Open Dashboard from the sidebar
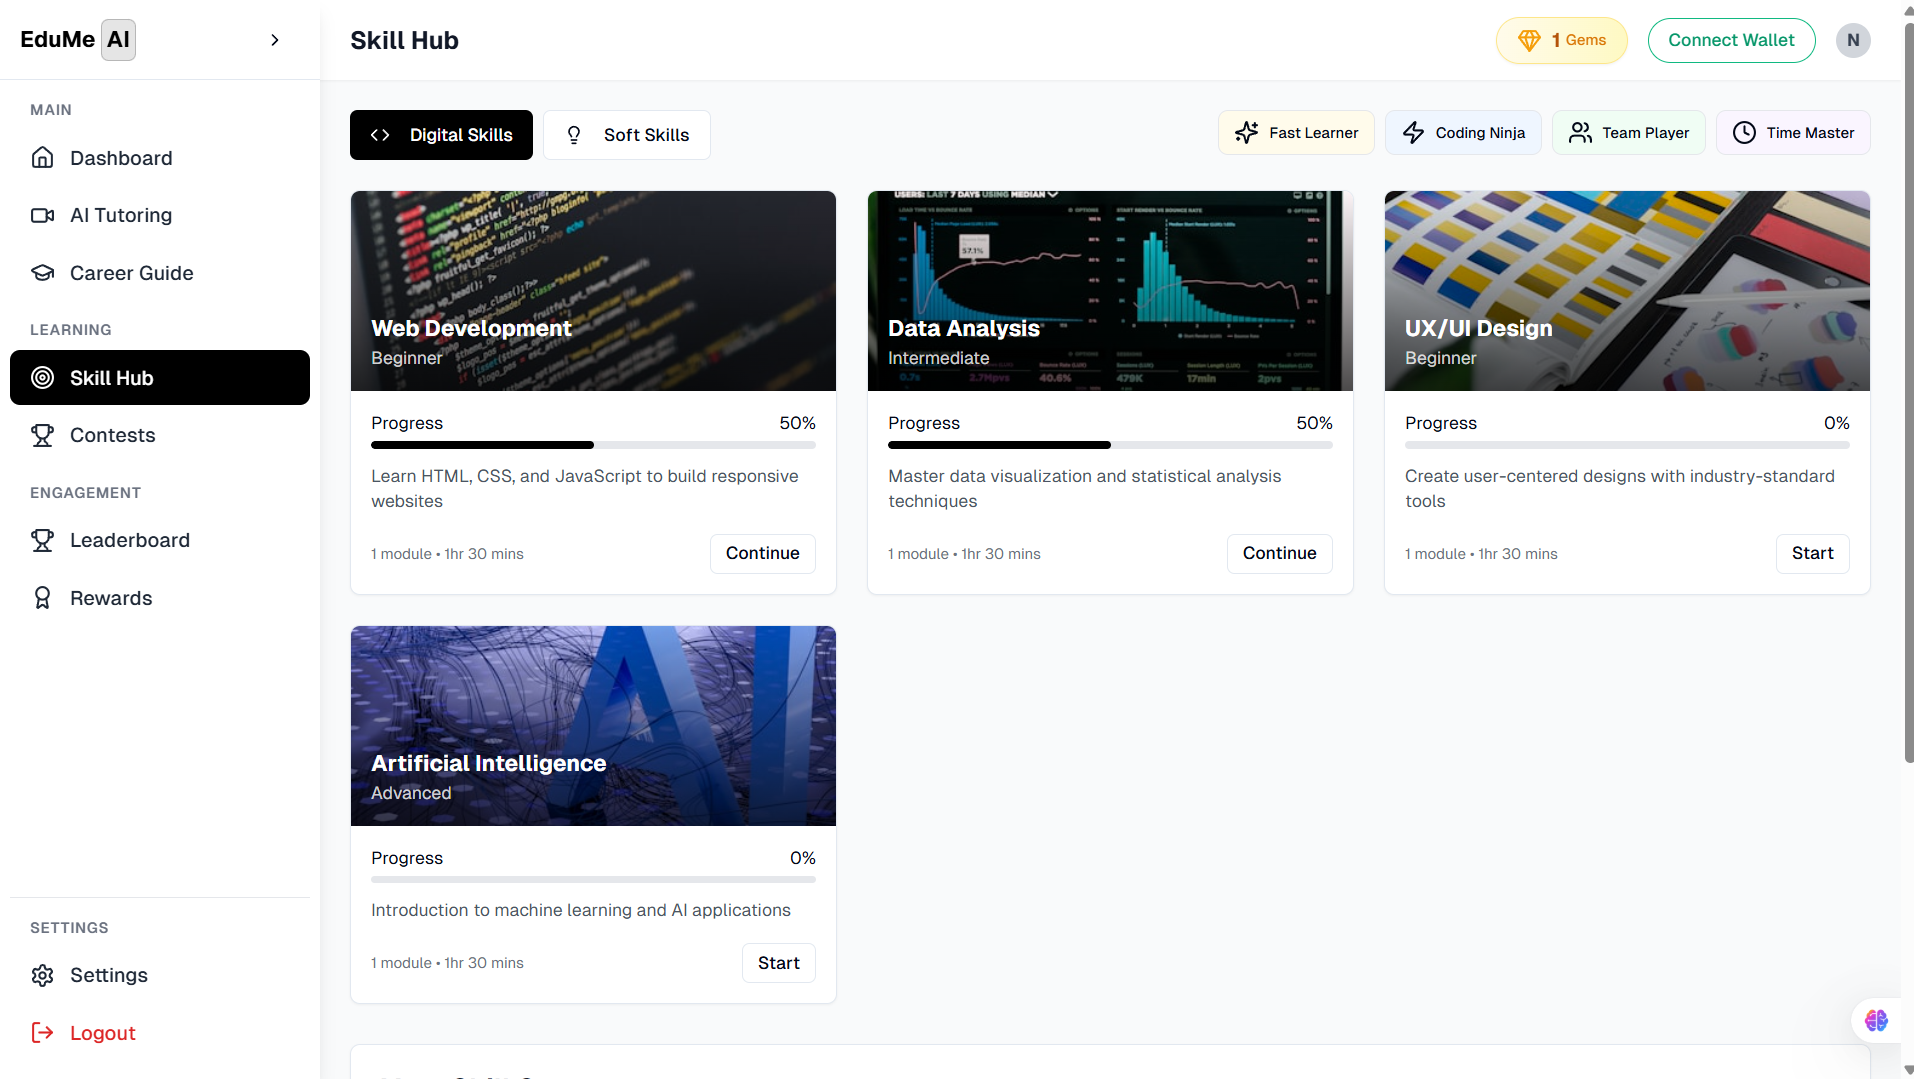The image size is (1914, 1079). (160, 158)
